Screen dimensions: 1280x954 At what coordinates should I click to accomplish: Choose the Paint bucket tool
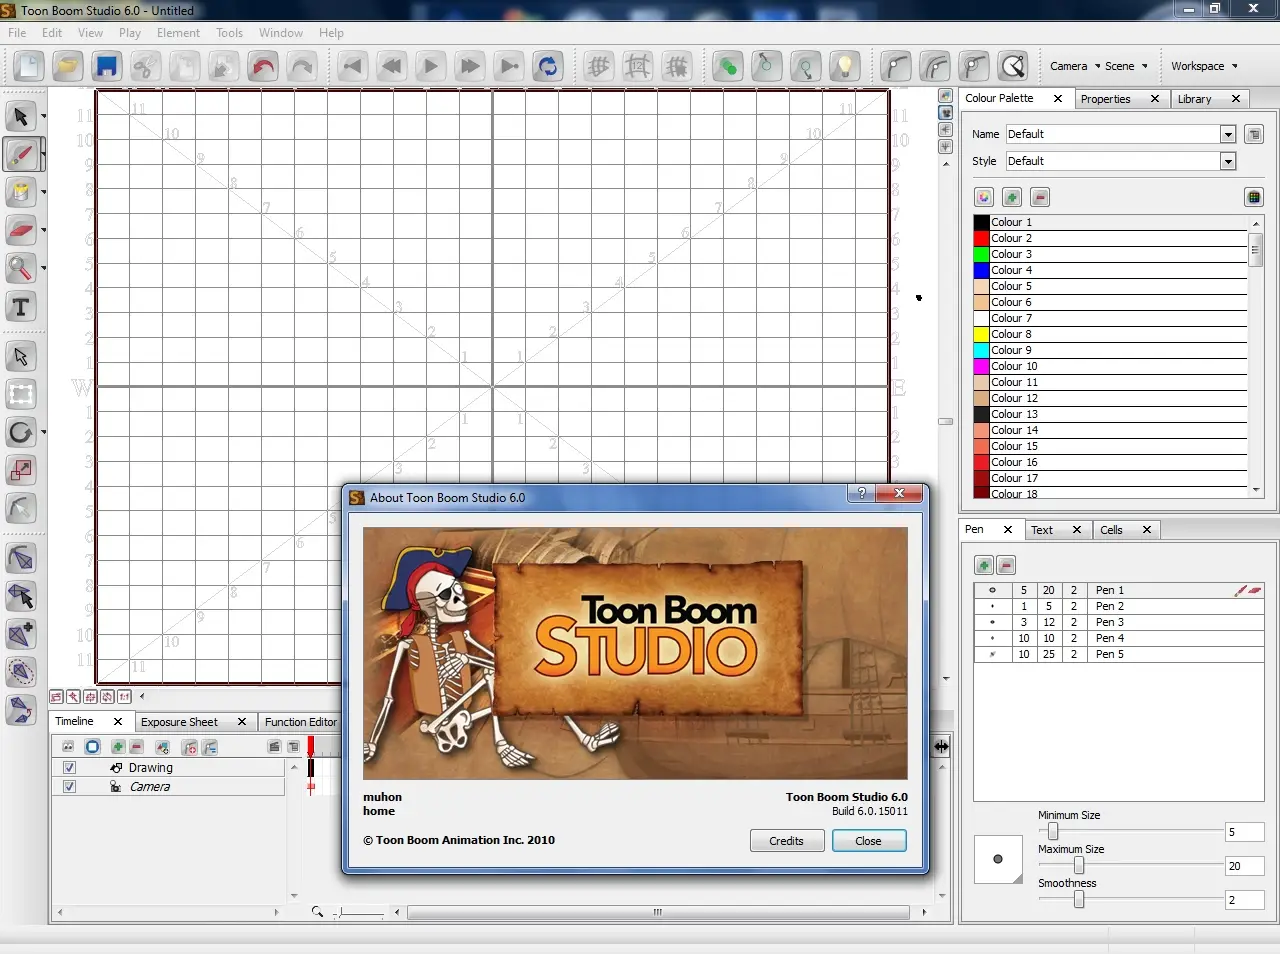[21, 193]
